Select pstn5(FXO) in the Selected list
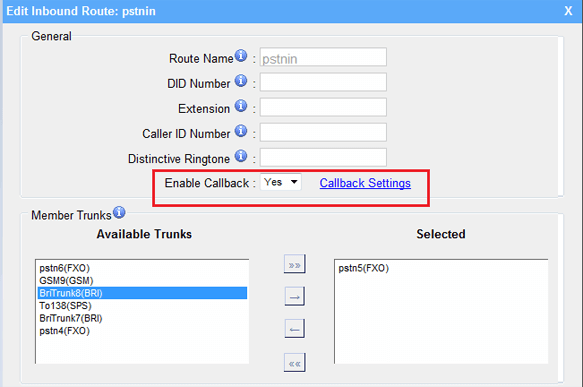The image size is (583, 387). coord(441,268)
